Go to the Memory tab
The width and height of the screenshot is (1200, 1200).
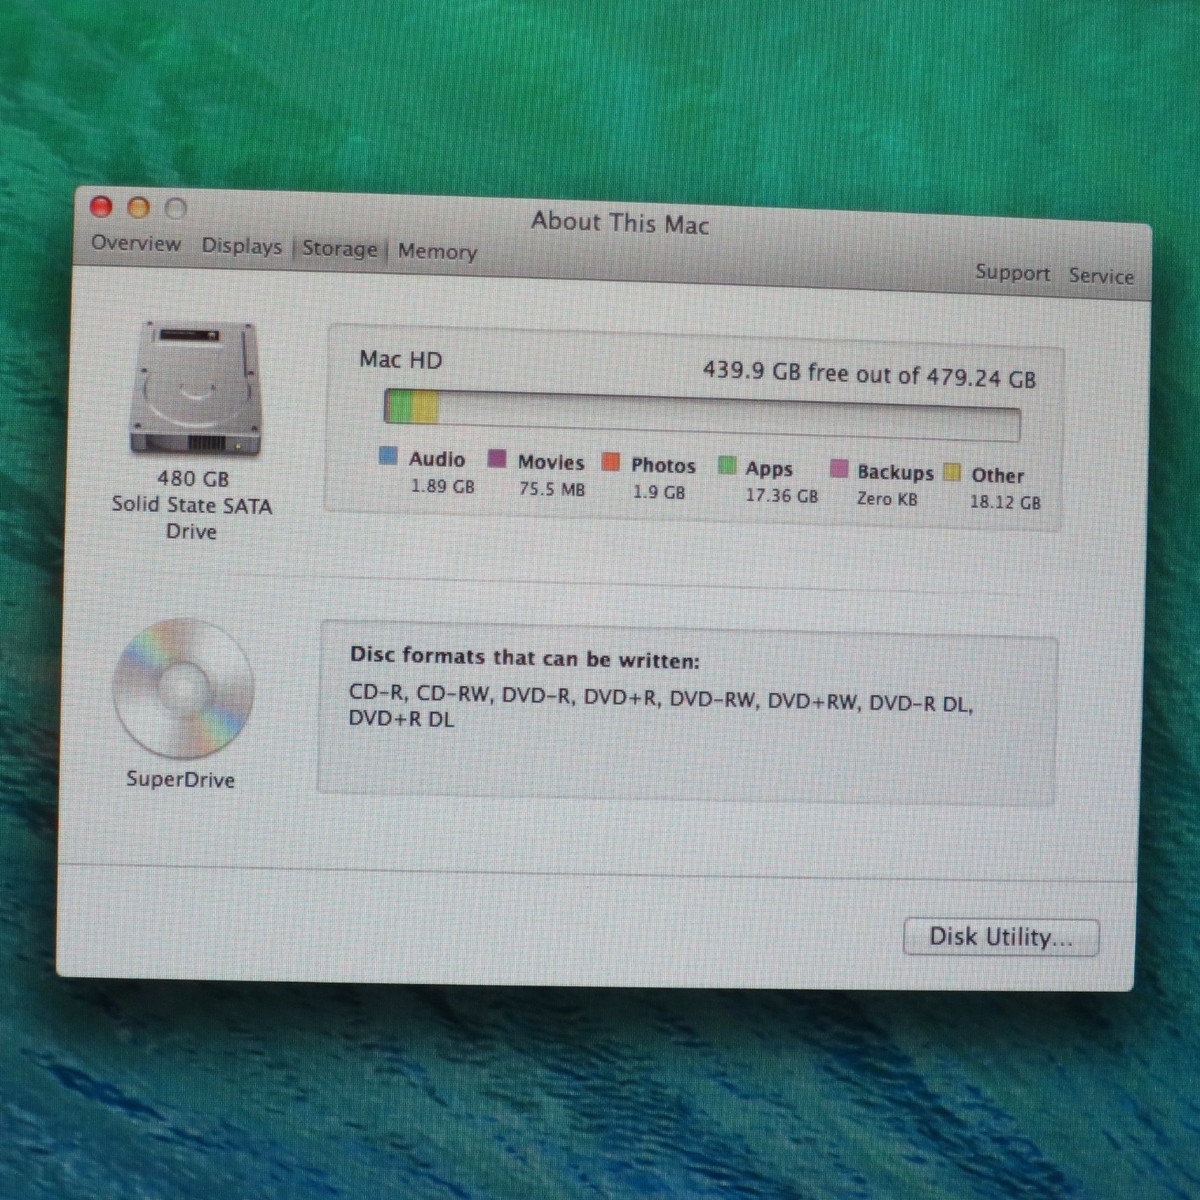click(437, 251)
